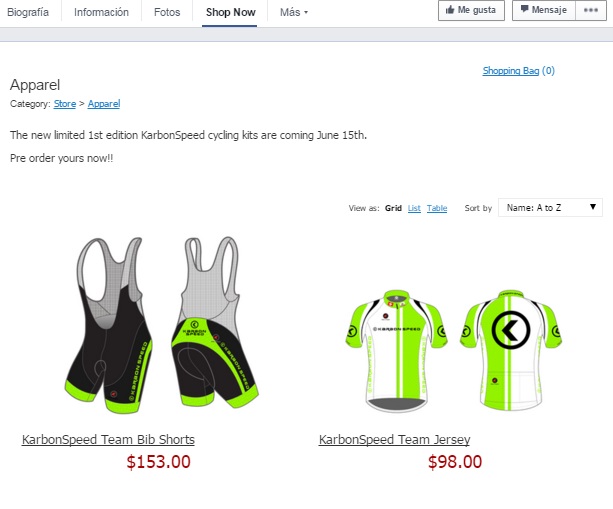This screenshot has height=509, width=613.
Task: Click the thumbs-up Me gusta button
Action: click(x=471, y=10)
